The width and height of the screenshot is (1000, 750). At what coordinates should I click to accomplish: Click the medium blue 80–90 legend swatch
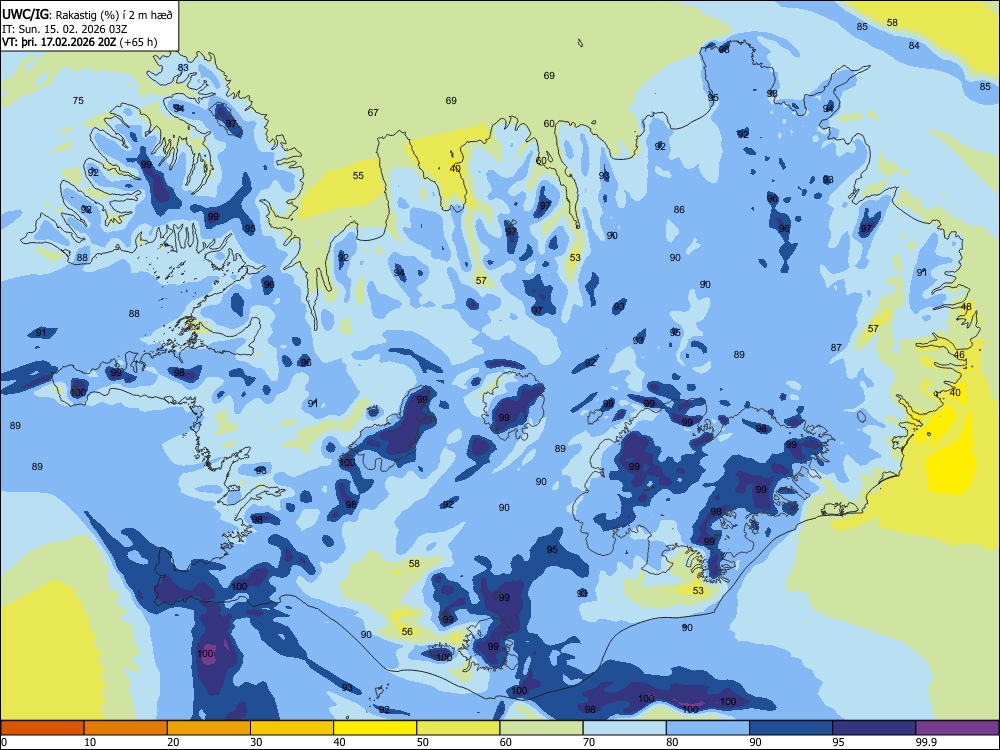tap(708, 728)
